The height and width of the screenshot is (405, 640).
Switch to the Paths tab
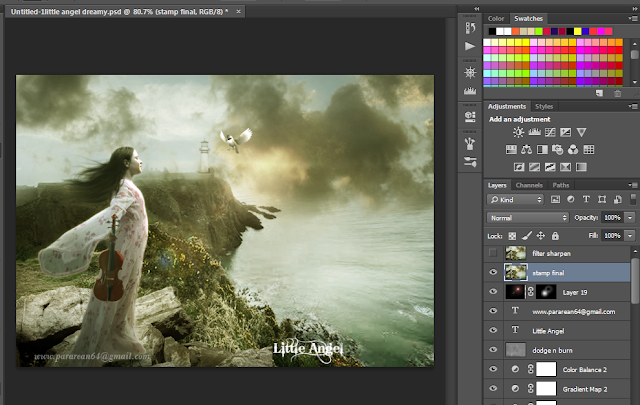tap(561, 185)
